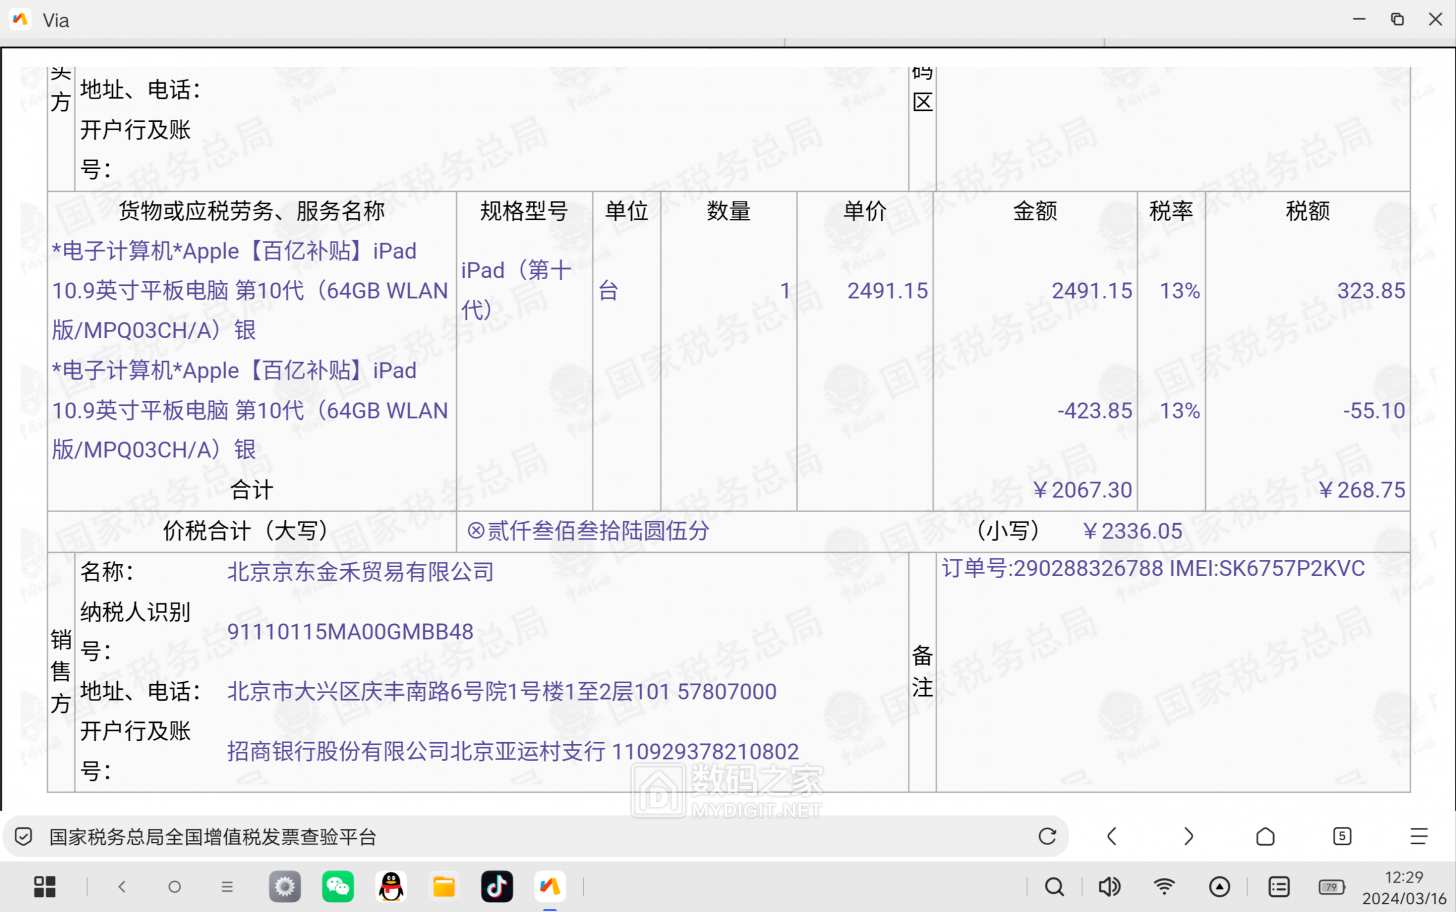
Task: Click the 单价 column header
Action: click(865, 211)
